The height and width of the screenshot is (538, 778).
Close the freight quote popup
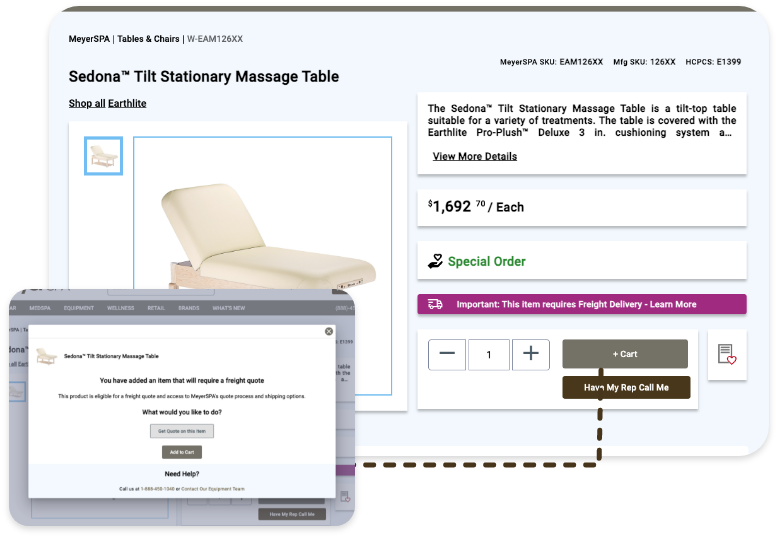pos(328,331)
